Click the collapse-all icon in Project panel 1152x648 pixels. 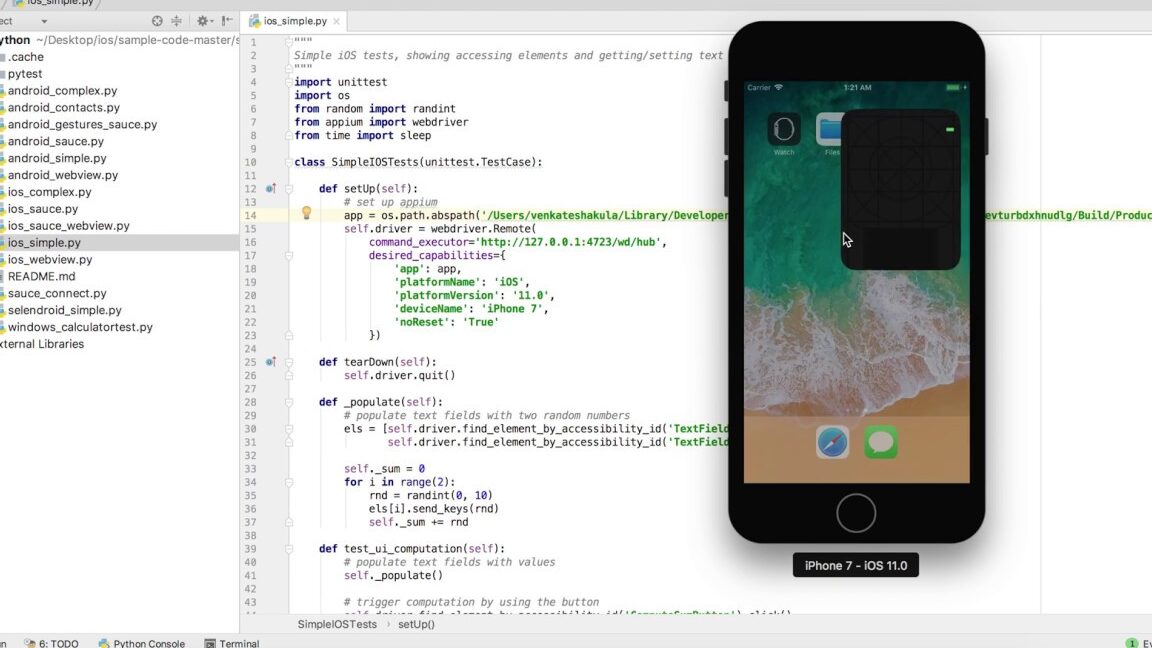(176, 21)
